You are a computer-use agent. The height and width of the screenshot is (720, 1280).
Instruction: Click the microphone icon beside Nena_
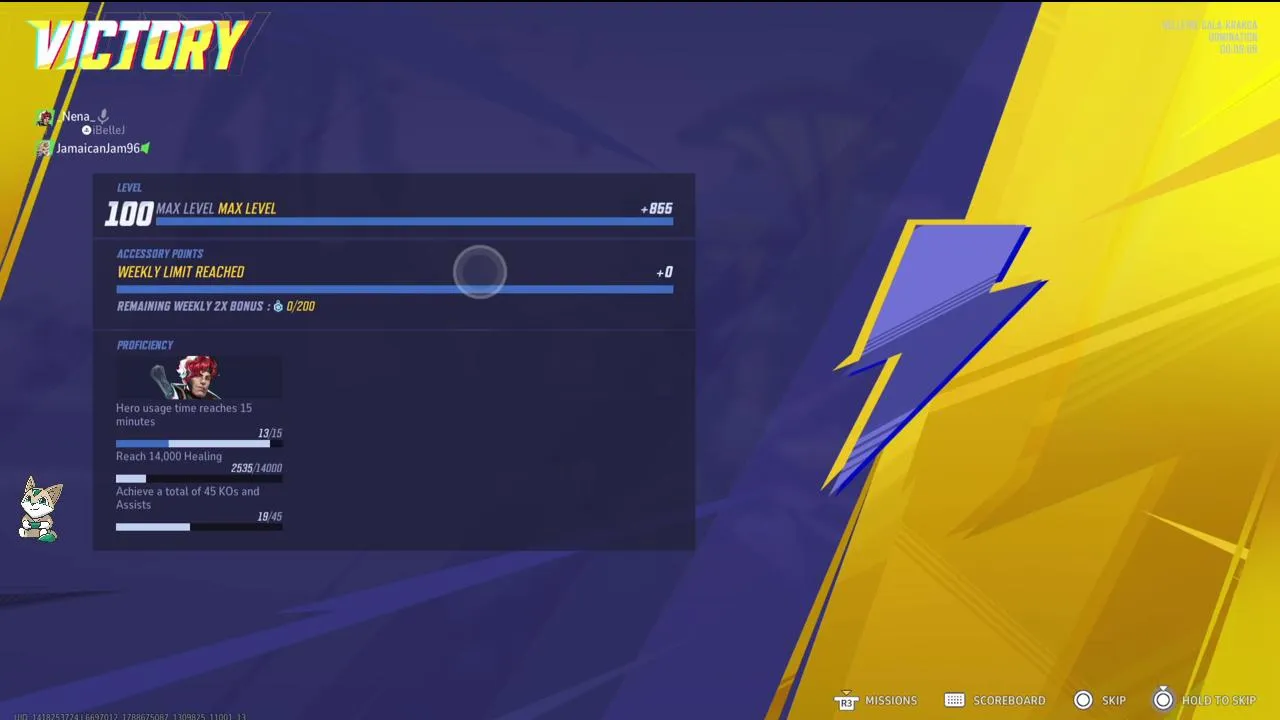click(103, 117)
